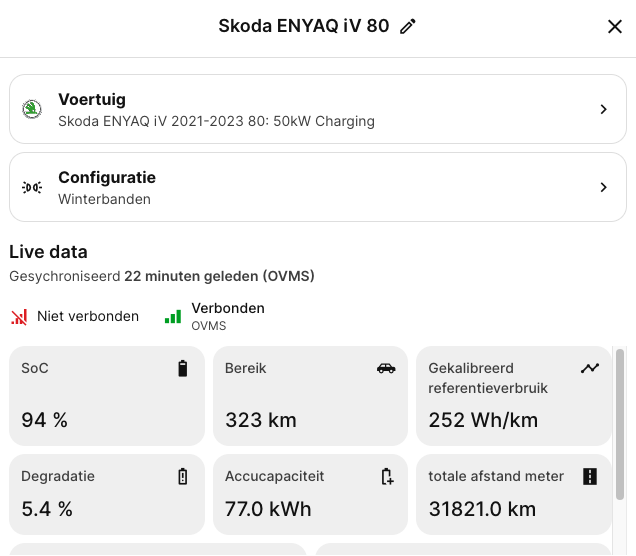636x556 pixels.
Task: Click the battery icon in SoC card
Action: [x=183, y=368]
